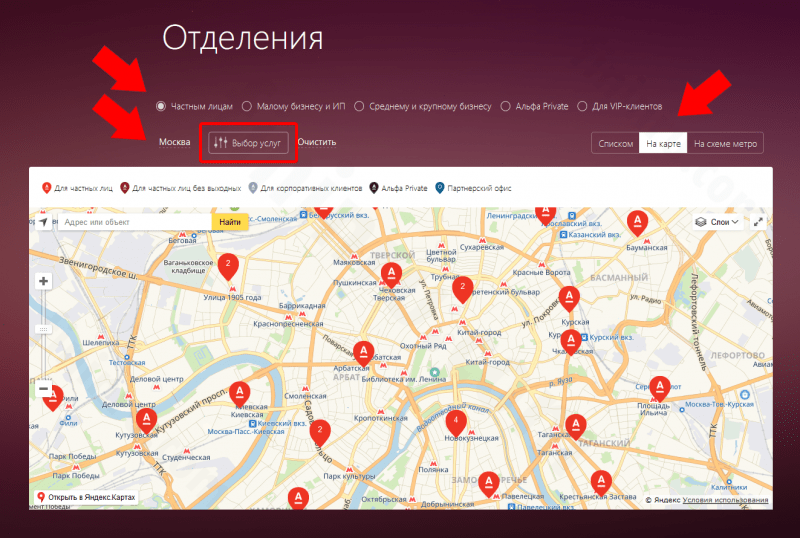Open cluster of 4 at Новокузнецкая

click(x=456, y=423)
